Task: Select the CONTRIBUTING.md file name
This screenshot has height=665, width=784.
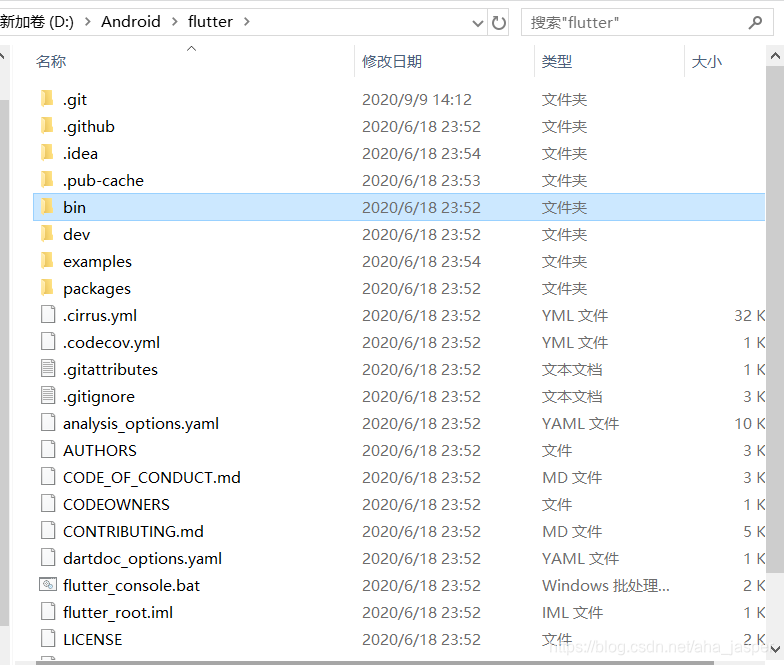Action: point(133,532)
